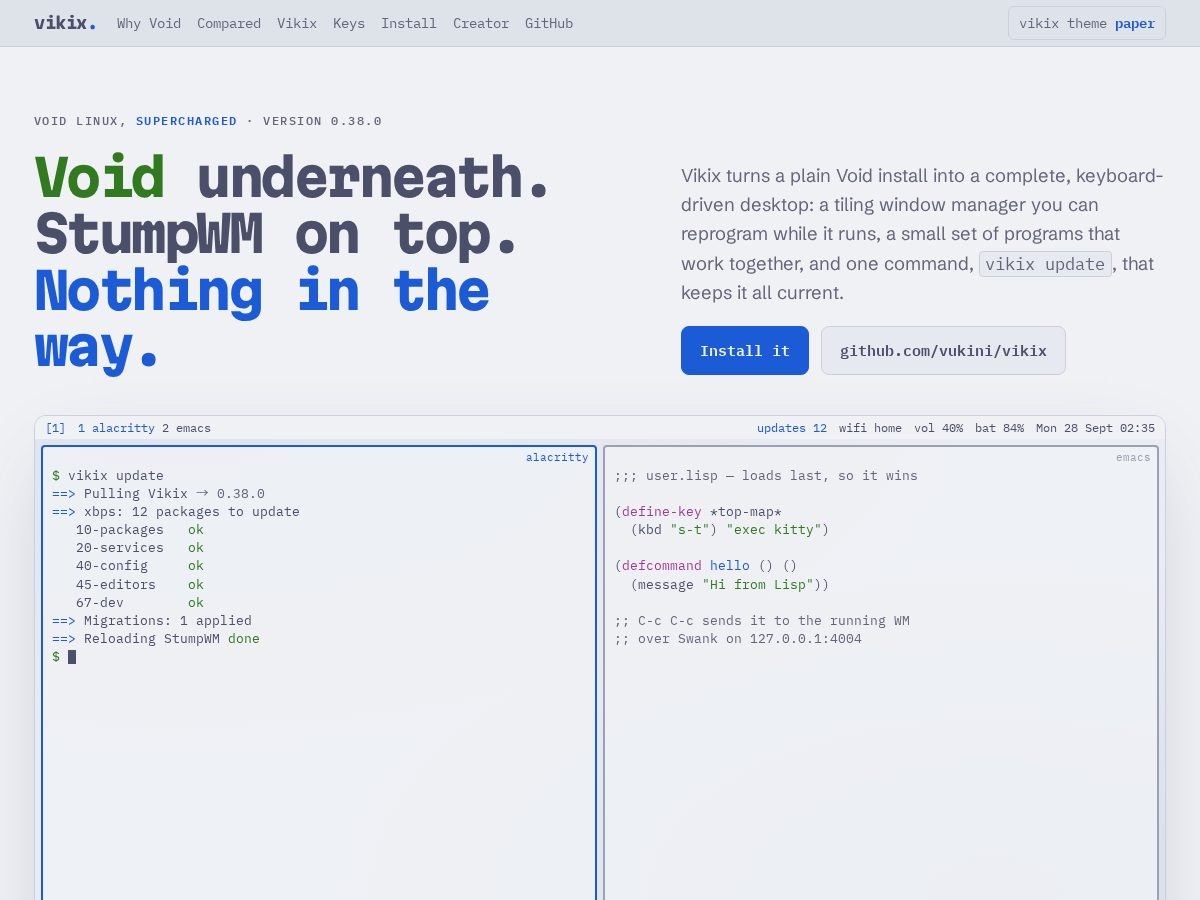
Task: Click the 'Reloading StumpWM done' line
Action: (x=156, y=639)
